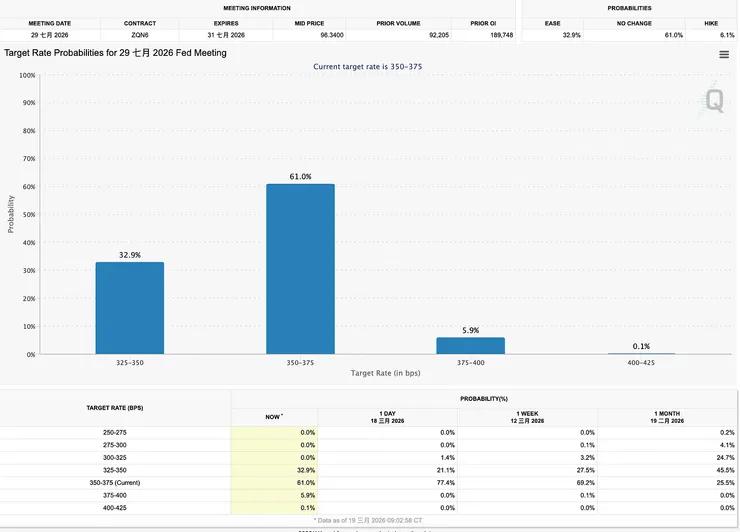This screenshot has width=740, height=532.
Task: Click the QuikStrike Q watermark logo
Action: (x=713, y=100)
